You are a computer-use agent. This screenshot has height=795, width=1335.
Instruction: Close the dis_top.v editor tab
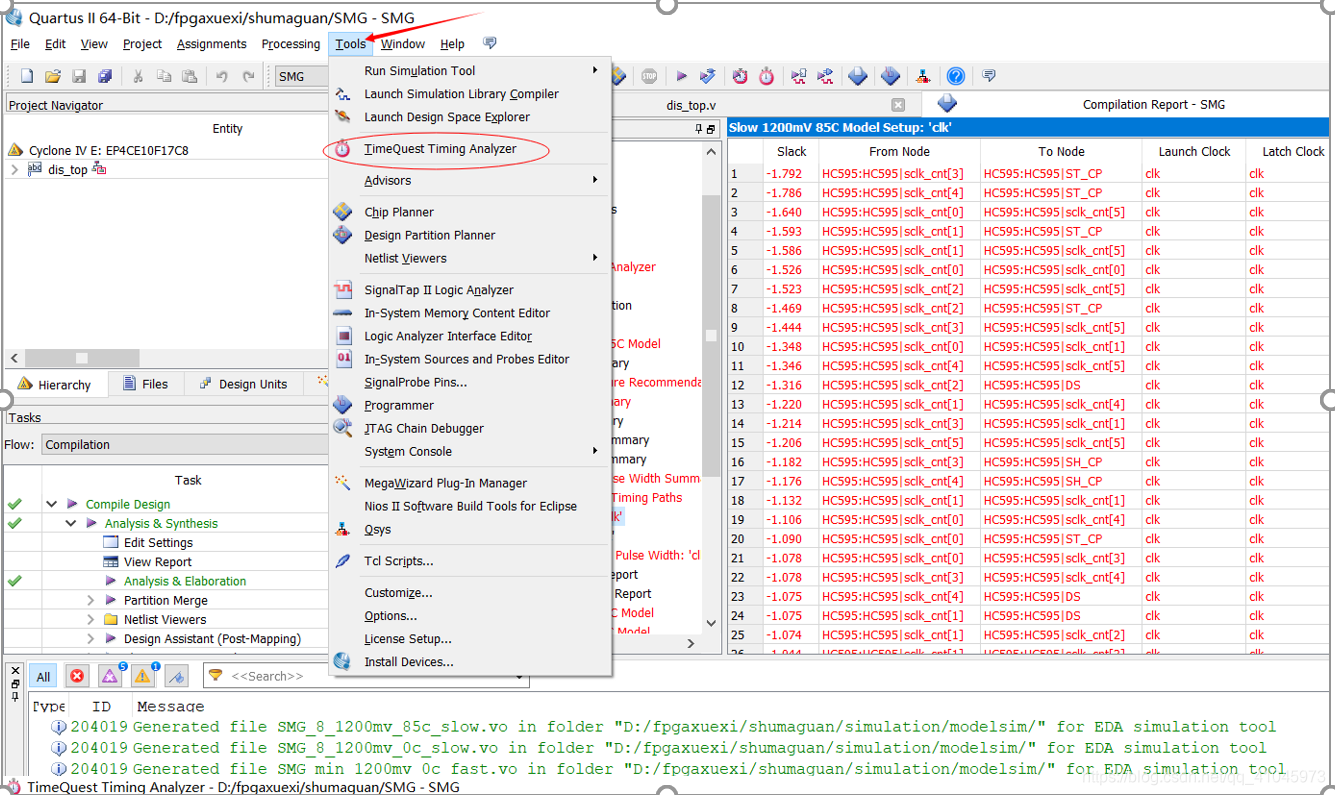pyautogui.click(x=898, y=105)
